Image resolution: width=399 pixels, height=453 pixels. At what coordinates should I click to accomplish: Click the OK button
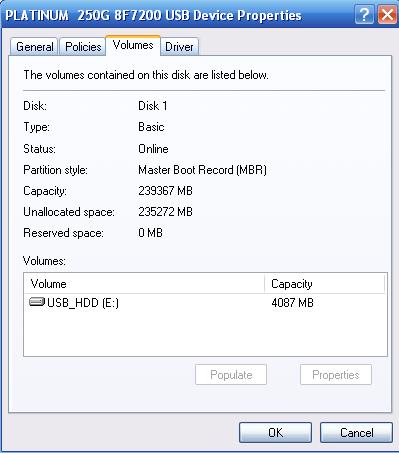pyautogui.click(x=275, y=433)
